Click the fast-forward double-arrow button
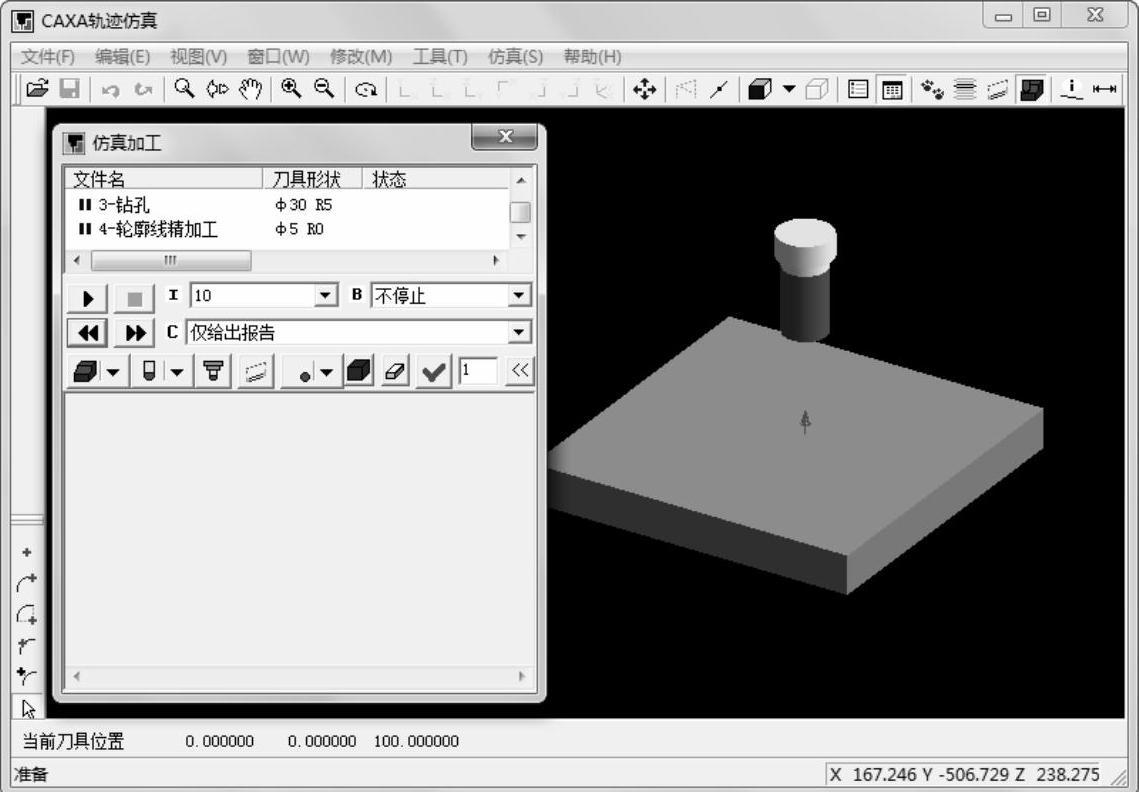This screenshot has width=1139, height=792. click(134, 333)
